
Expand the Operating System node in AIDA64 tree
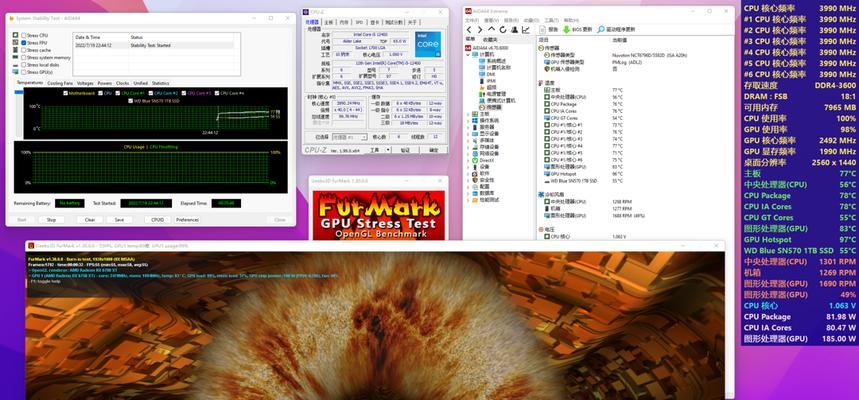pyautogui.click(x=468, y=121)
